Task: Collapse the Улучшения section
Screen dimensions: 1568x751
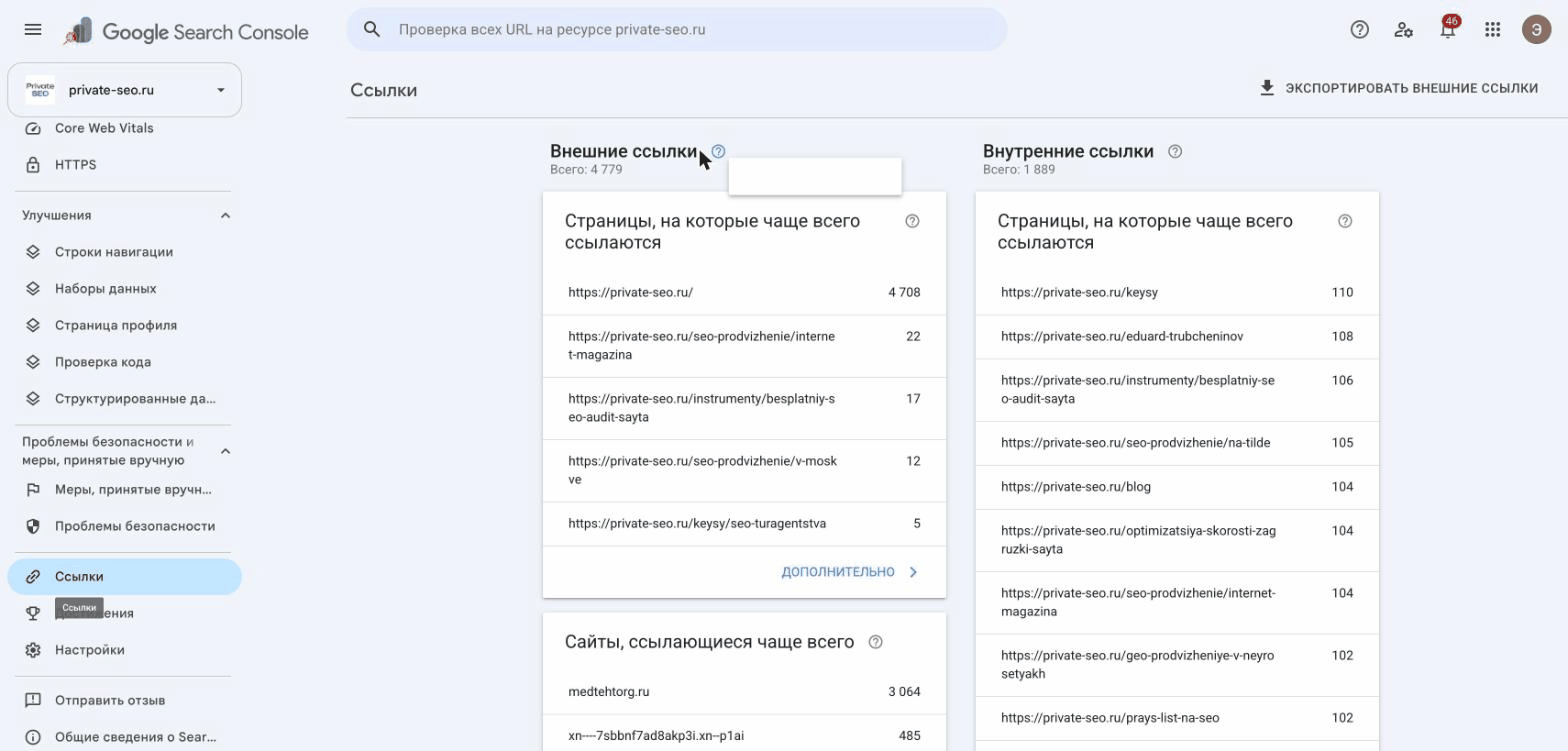Action: [x=225, y=216]
